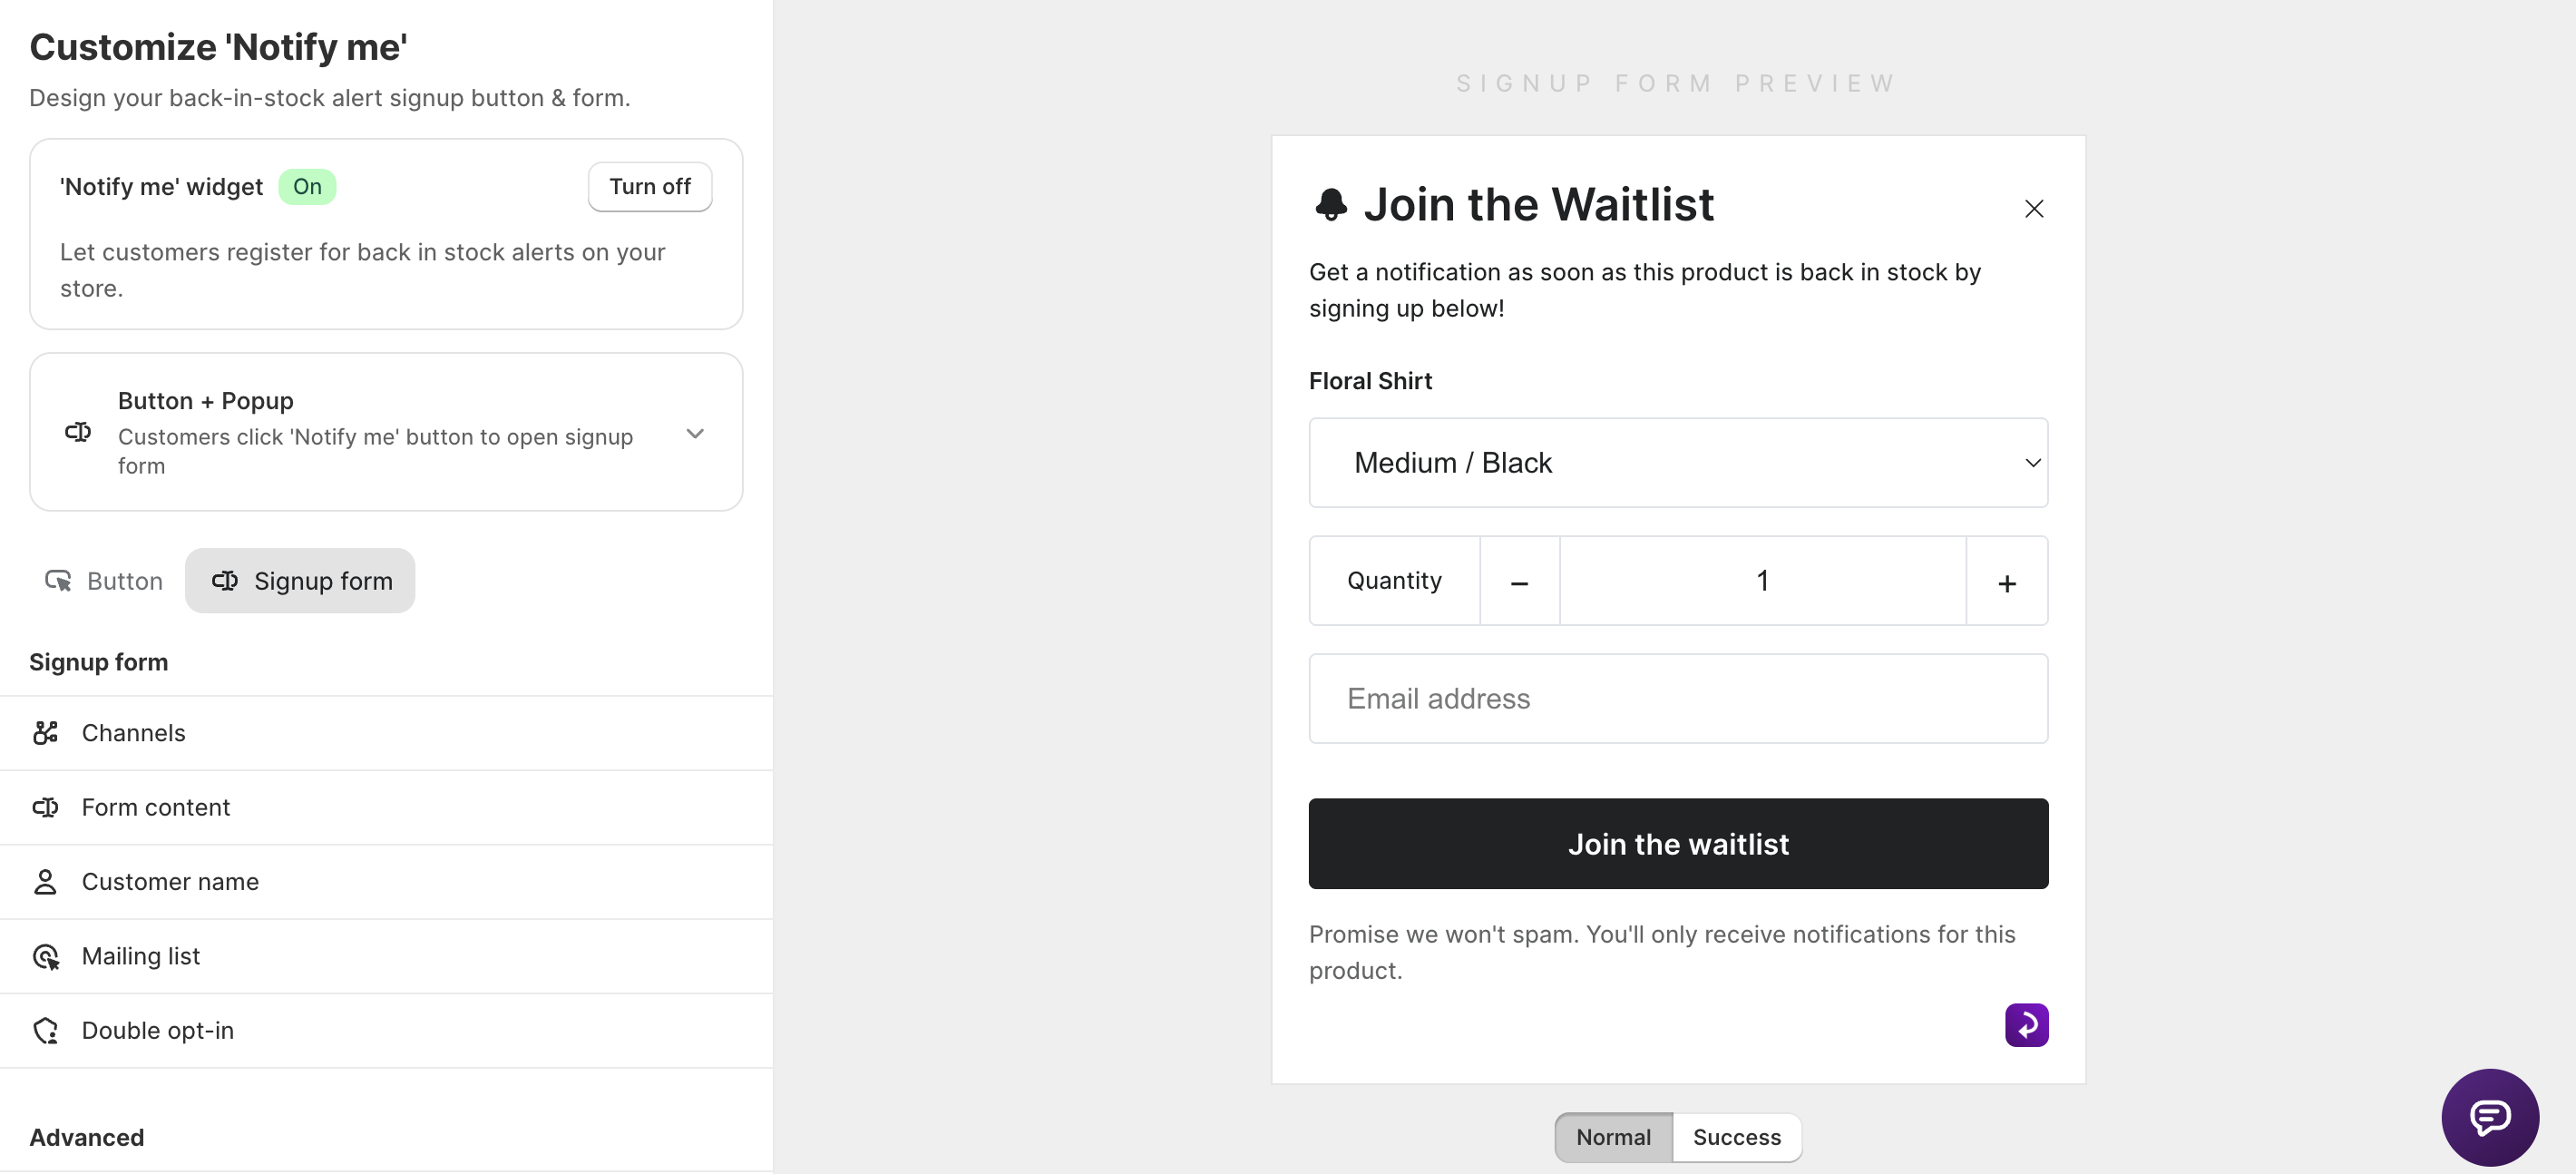Open the Medium / Black variant dropdown

coord(1678,463)
